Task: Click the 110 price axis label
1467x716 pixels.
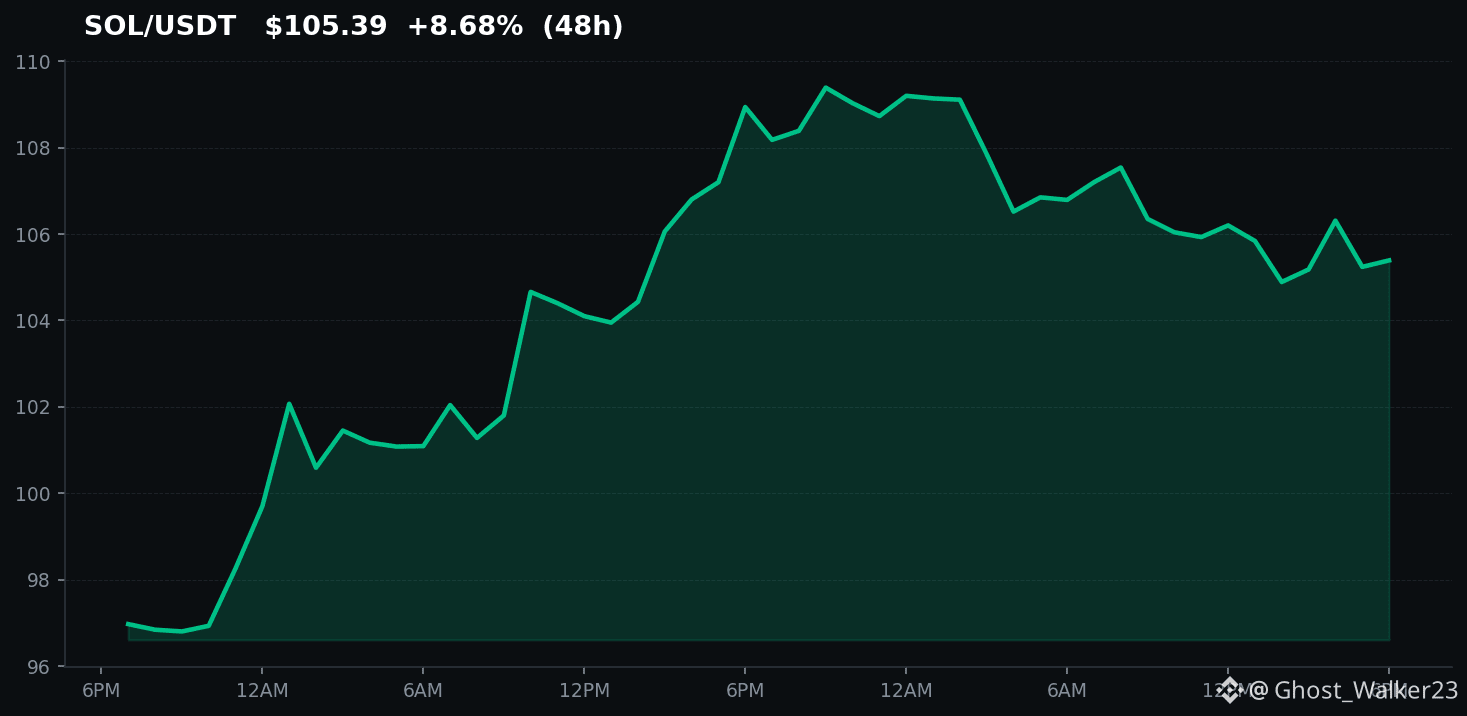Action: 33,62
